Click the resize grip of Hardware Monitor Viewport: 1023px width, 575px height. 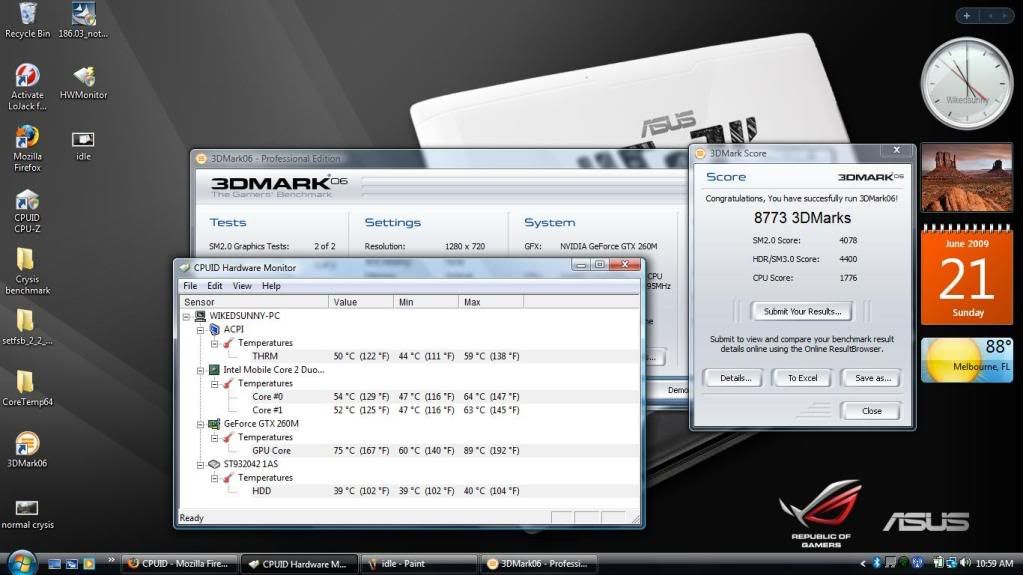pyautogui.click(x=635, y=519)
